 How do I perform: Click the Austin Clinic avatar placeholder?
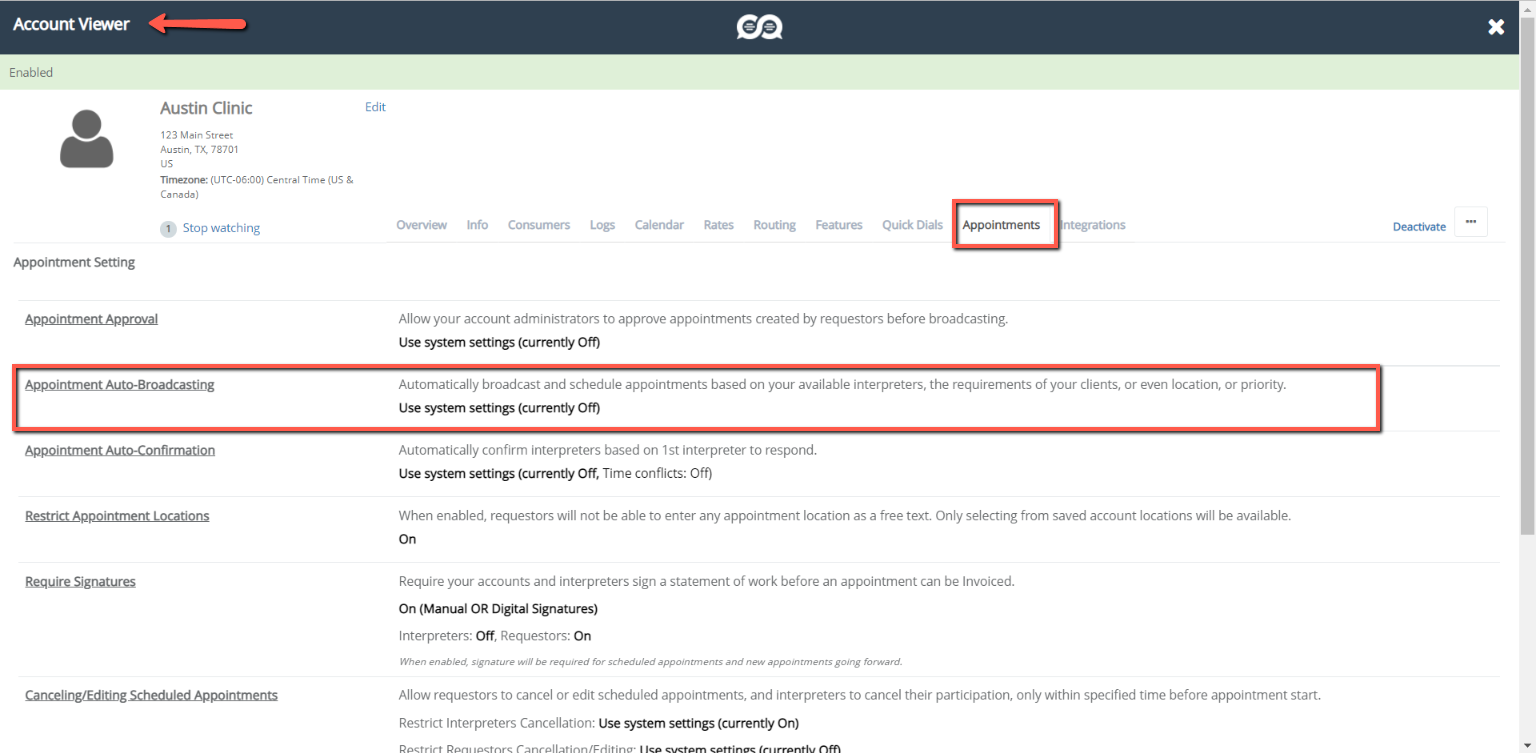point(87,138)
